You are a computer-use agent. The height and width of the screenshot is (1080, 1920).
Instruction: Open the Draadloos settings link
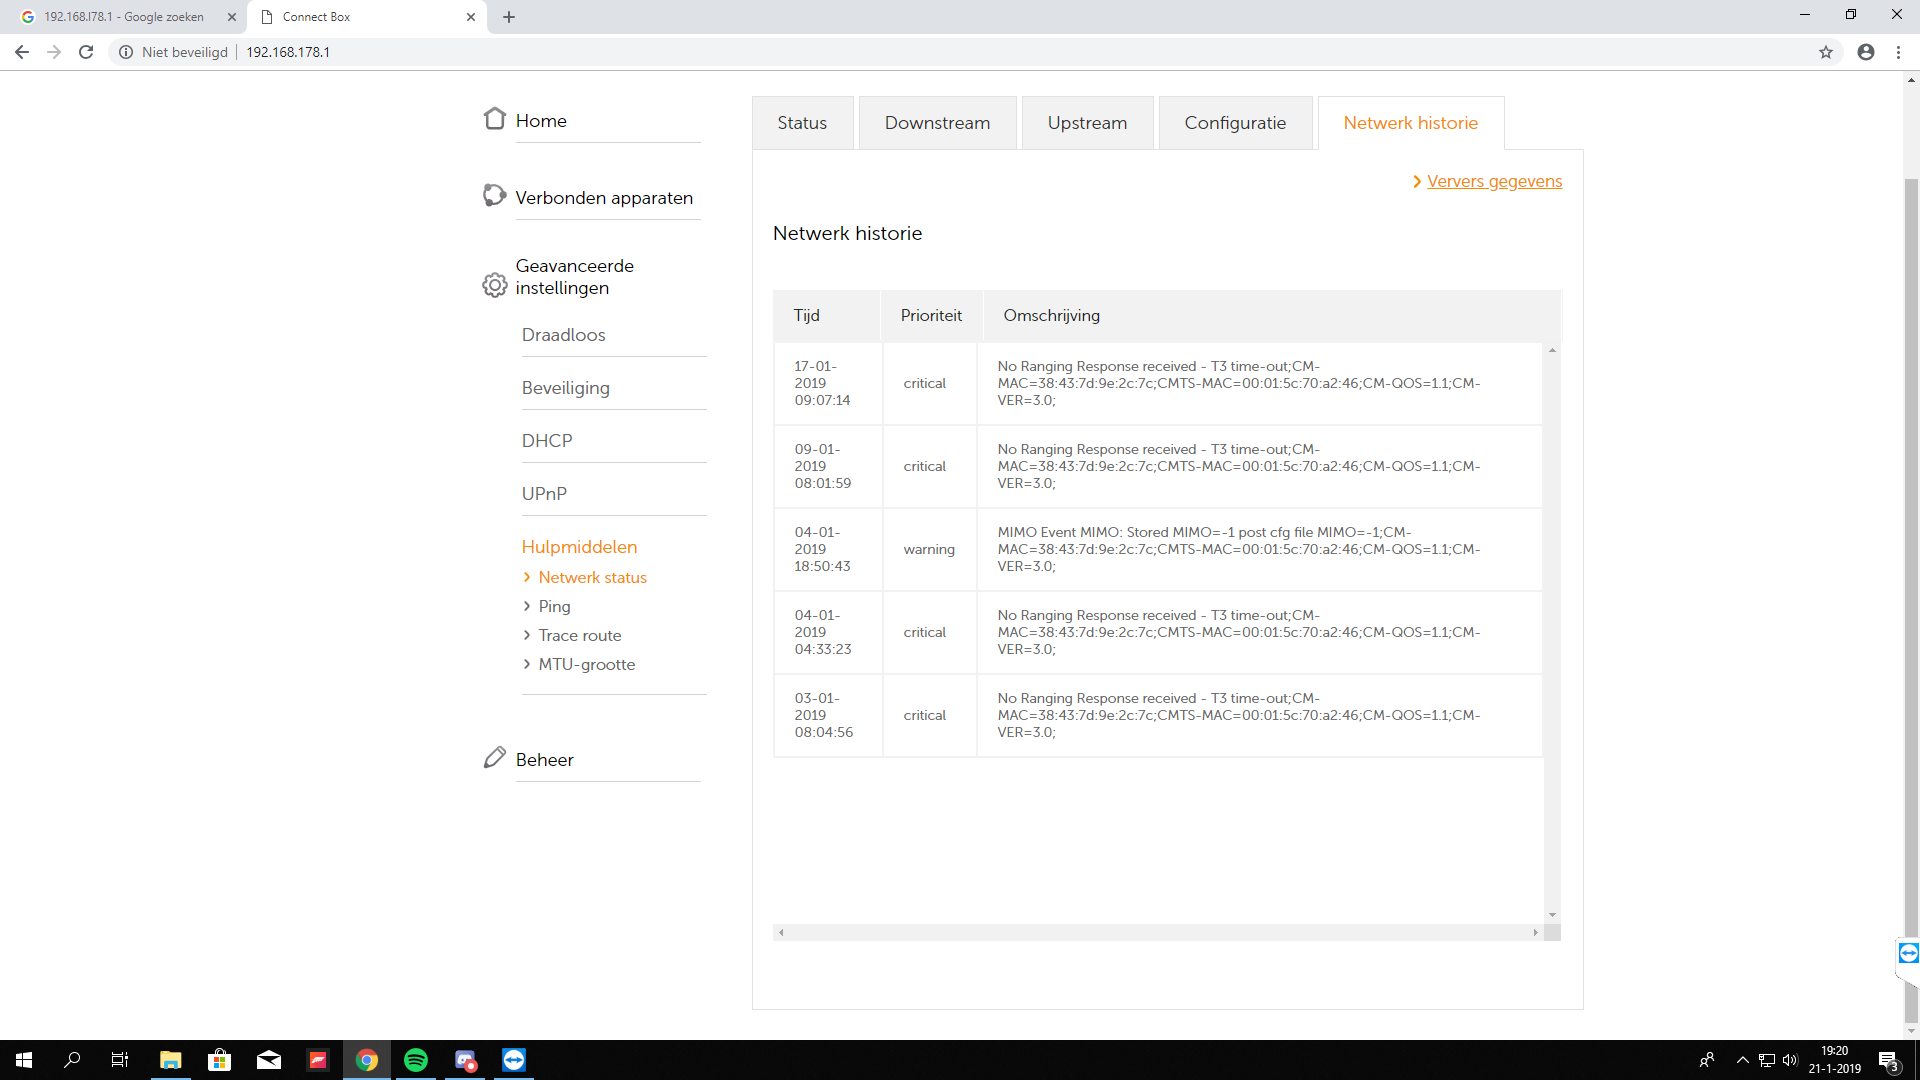(x=563, y=335)
